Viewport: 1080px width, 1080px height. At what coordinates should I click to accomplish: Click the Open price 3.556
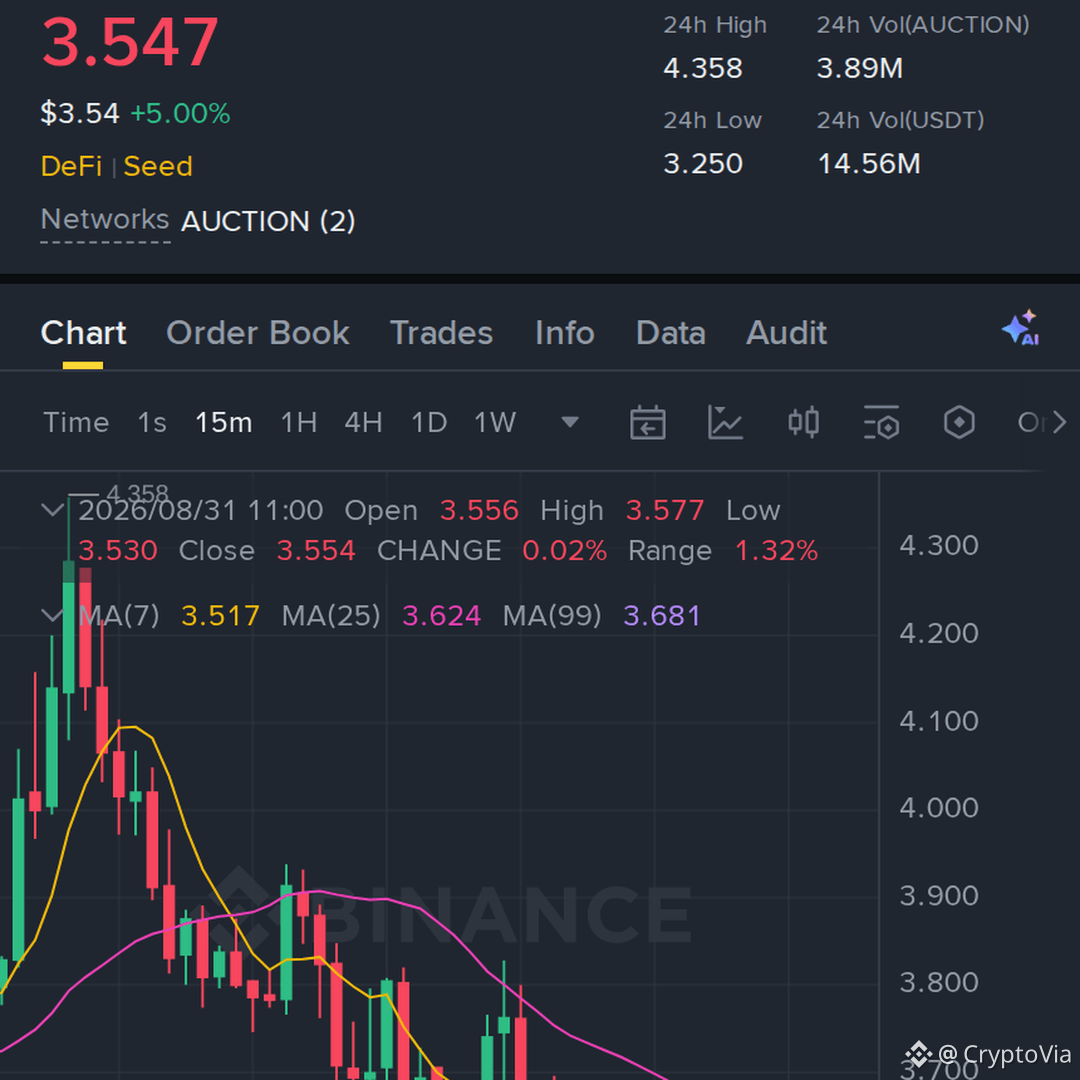click(479, 510)
